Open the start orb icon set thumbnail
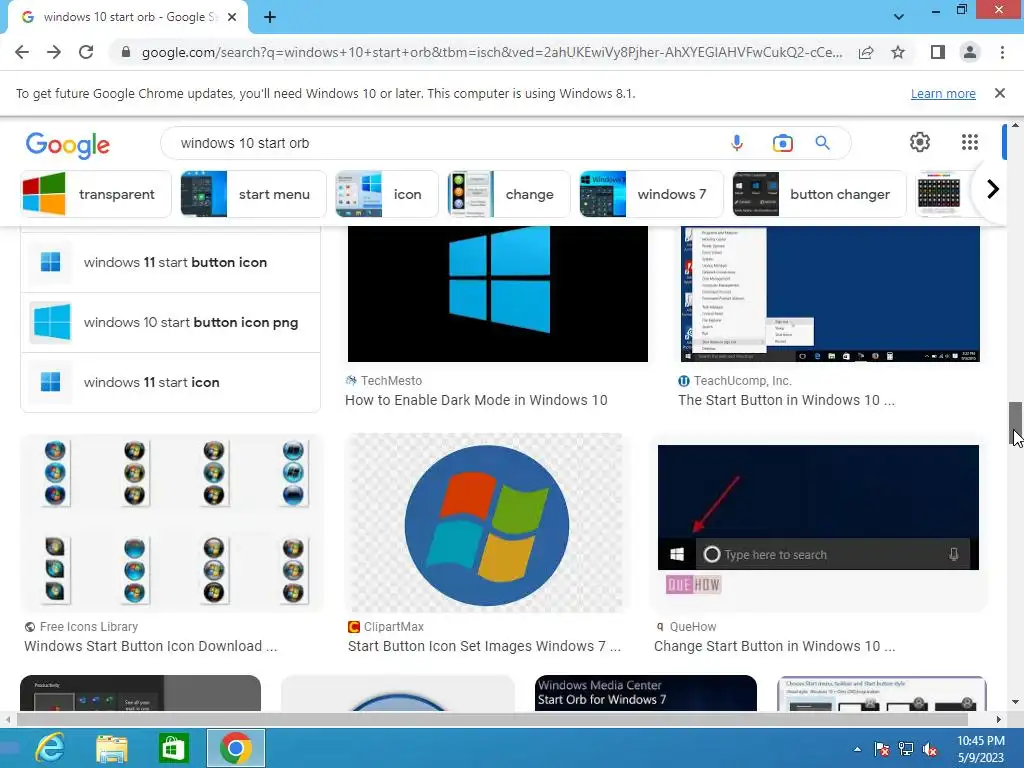This screenshot has width=1024, height=768. [x=172, y=522]
